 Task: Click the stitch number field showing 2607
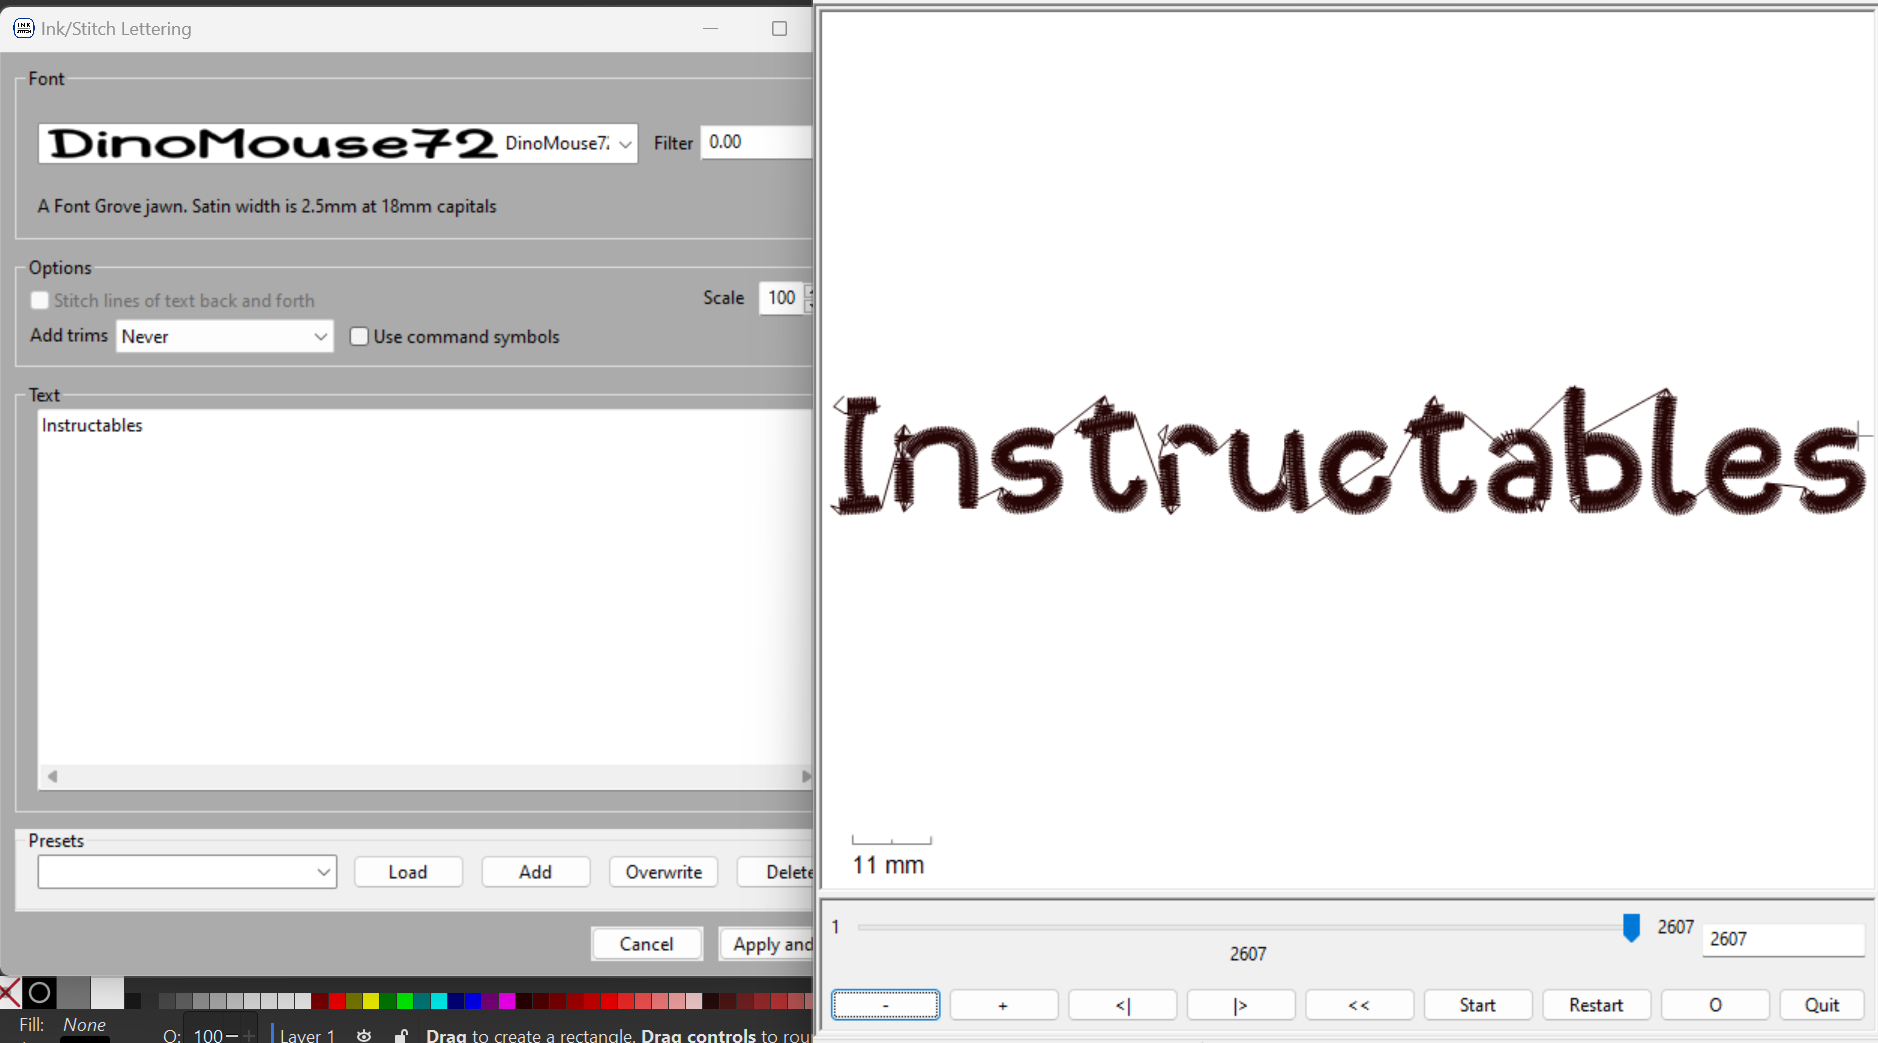pyautogui.click(x=1783, y=939)
